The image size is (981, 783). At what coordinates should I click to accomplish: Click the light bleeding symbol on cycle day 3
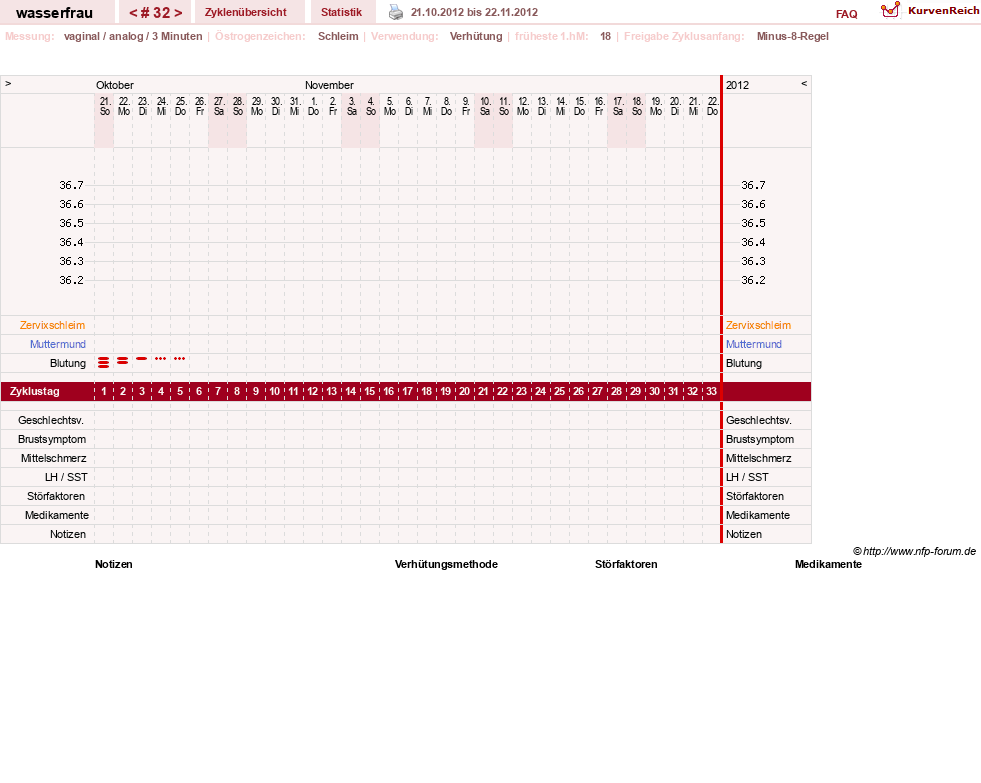pyautogui.click(x=142, y=358)
